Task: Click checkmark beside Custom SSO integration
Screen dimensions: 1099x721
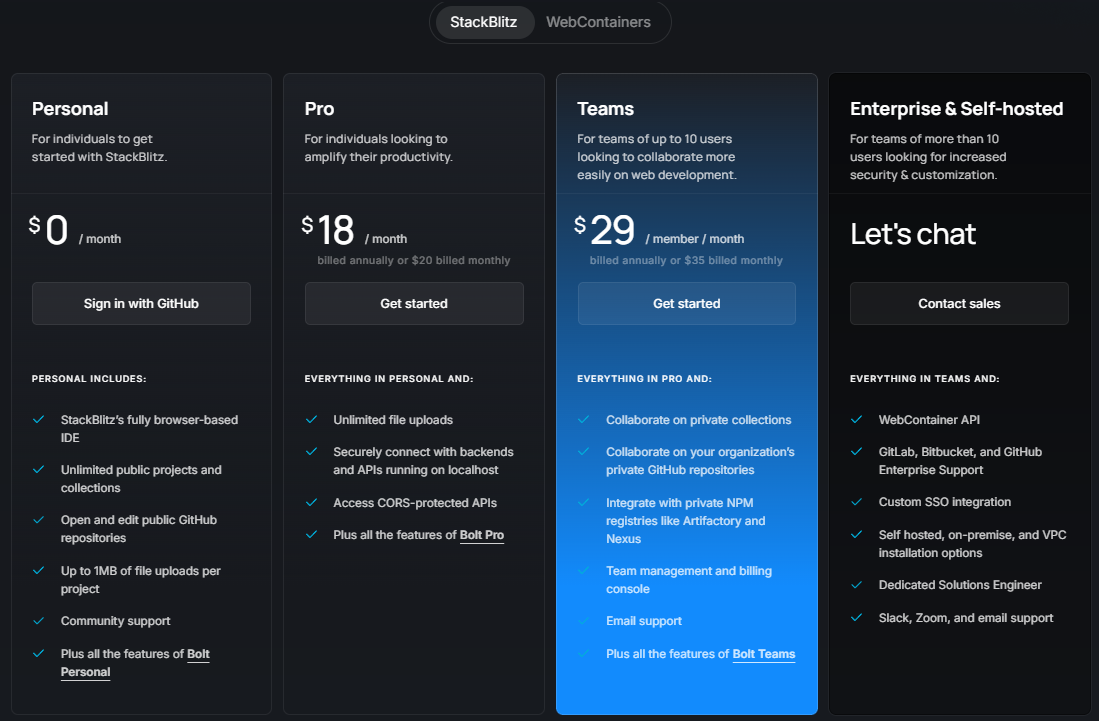Action: [856, 502]
